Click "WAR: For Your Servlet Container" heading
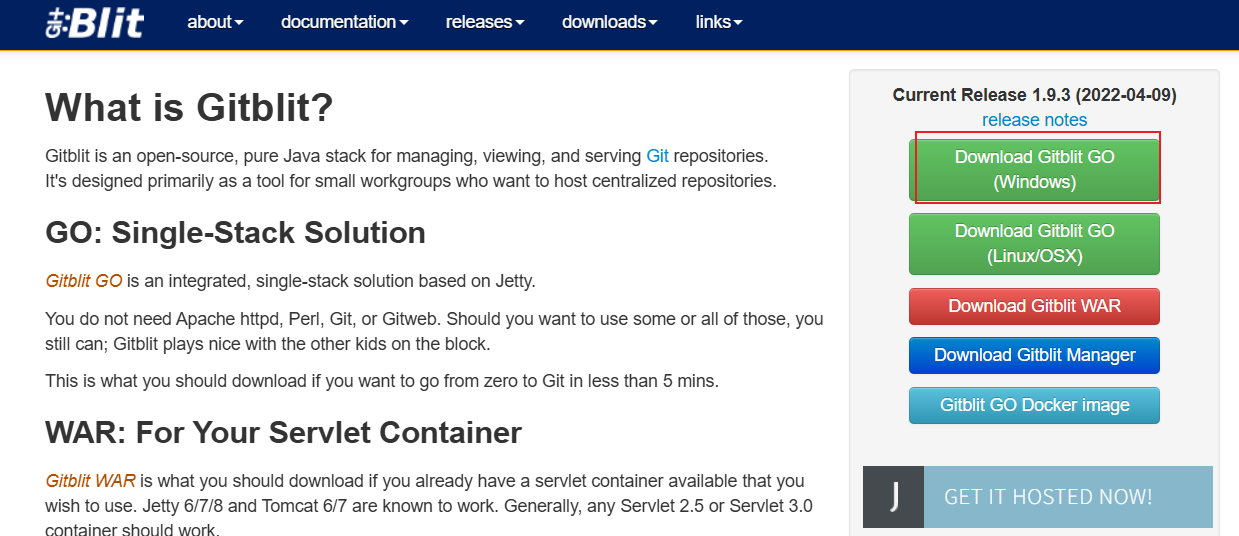Screen dimensions: 1239x536 click(283, 433)
